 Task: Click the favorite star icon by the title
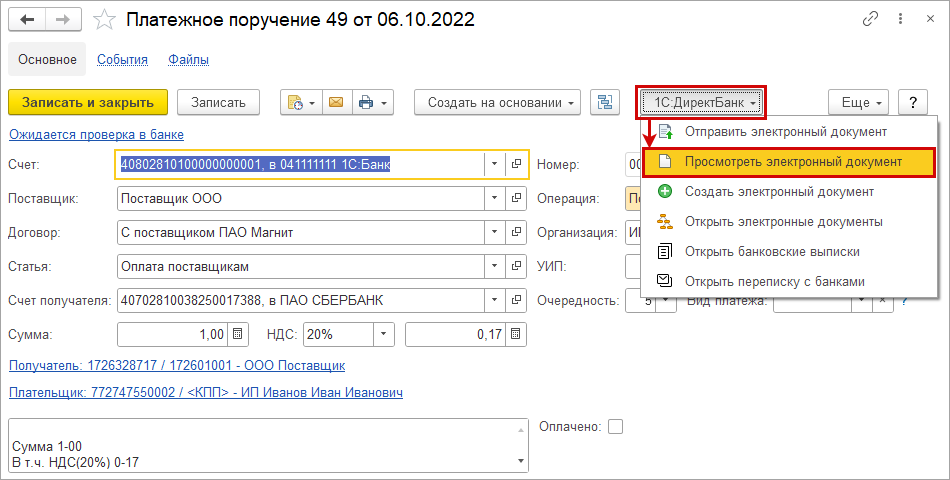click(105, 19)
